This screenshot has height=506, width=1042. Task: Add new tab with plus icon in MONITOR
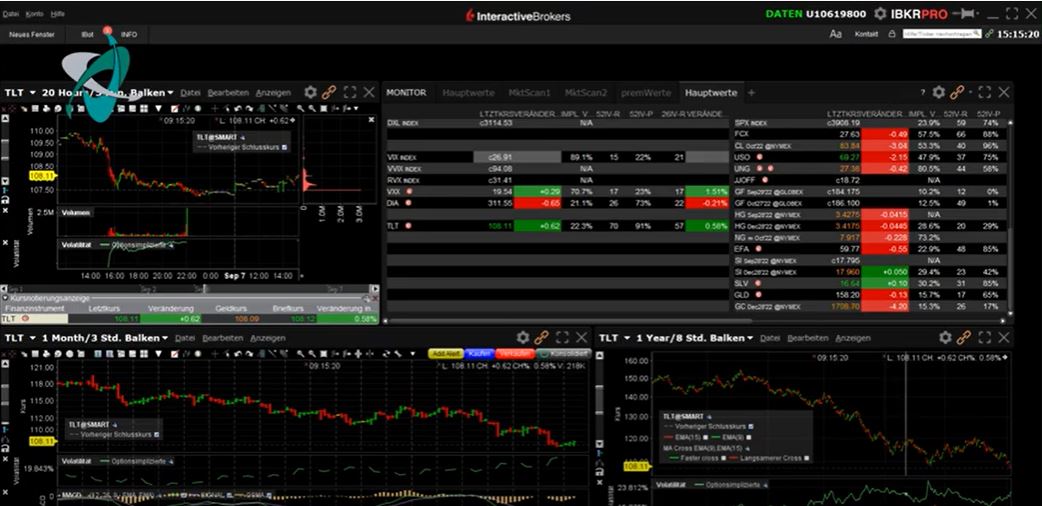click(752, 92)
